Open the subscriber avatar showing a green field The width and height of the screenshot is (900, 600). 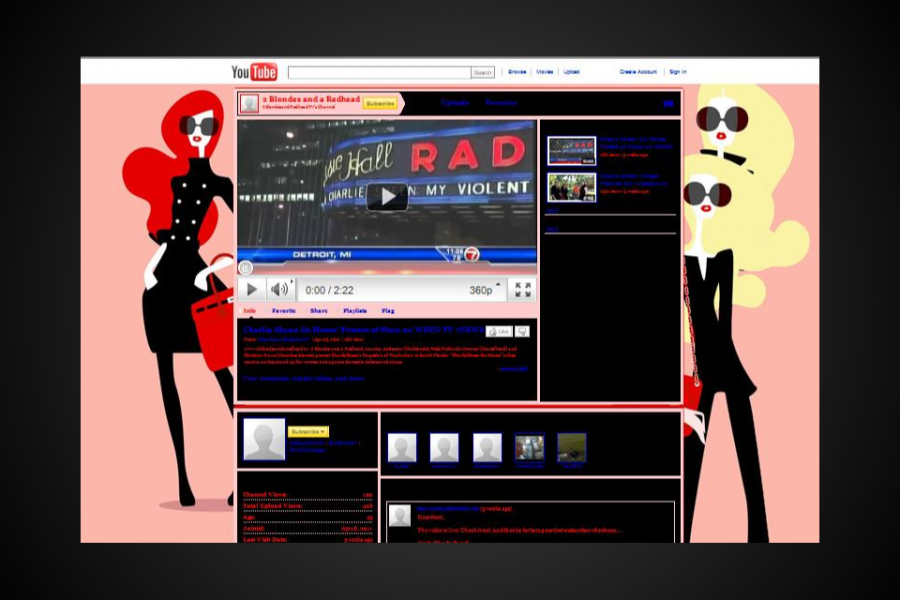[572, 447]
